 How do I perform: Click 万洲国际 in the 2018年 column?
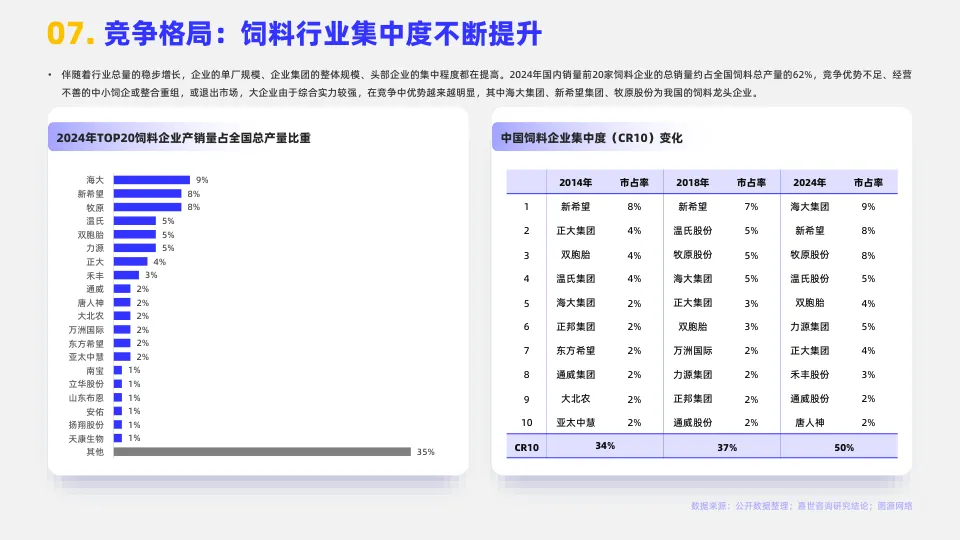(692, 351)
